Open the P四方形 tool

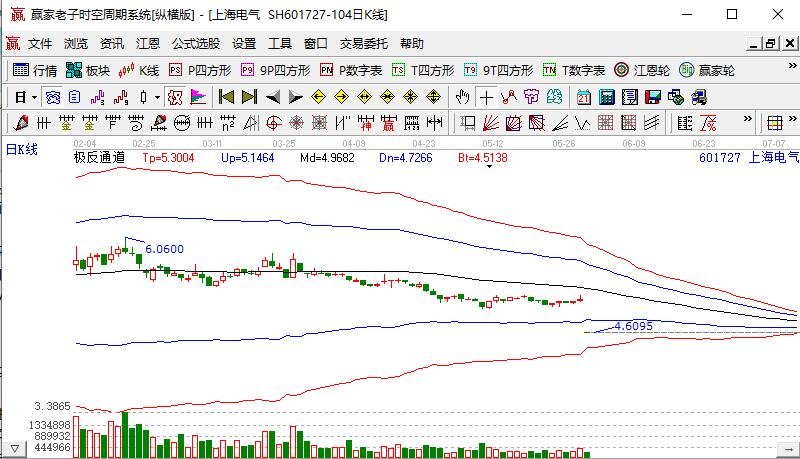click(200, 70)
